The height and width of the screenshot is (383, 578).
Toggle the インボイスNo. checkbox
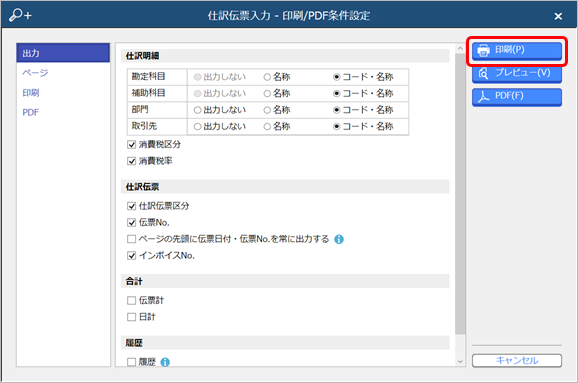tap(132, 255)
